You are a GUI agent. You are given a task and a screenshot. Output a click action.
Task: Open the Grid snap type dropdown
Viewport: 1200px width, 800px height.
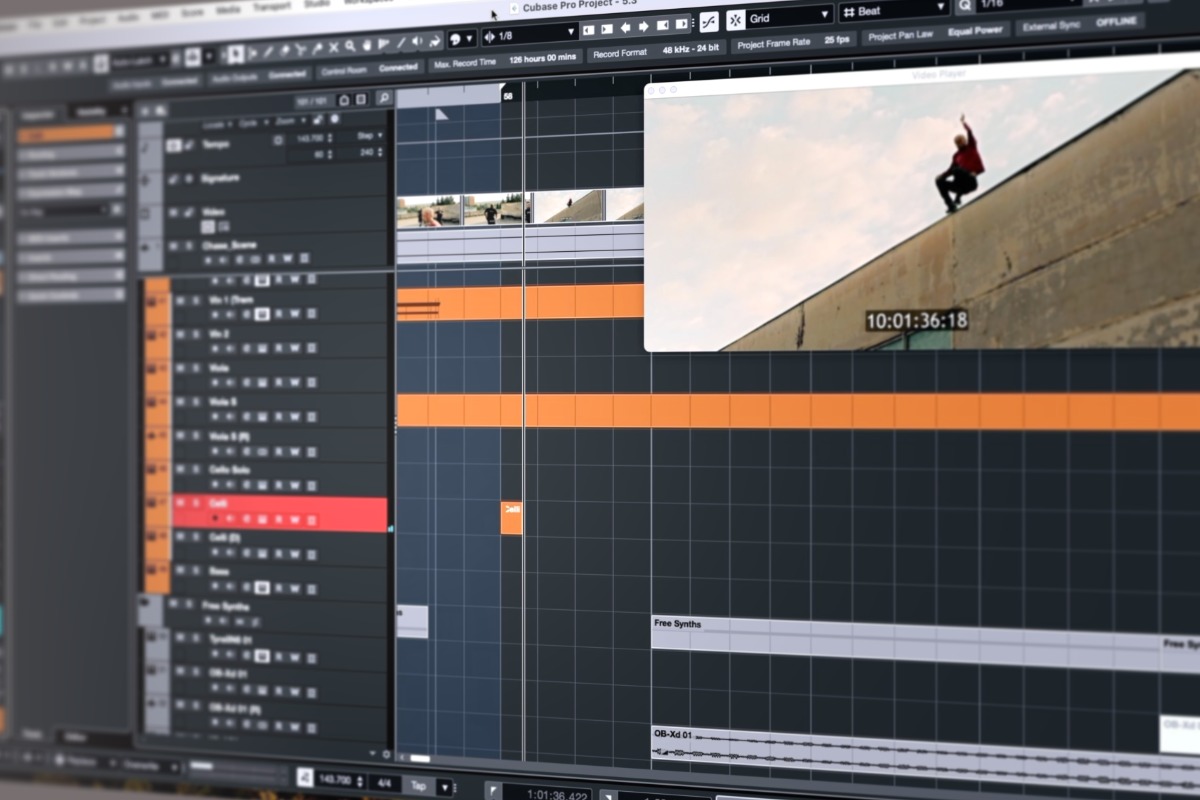pyautogui.click(x=792, y=16)
